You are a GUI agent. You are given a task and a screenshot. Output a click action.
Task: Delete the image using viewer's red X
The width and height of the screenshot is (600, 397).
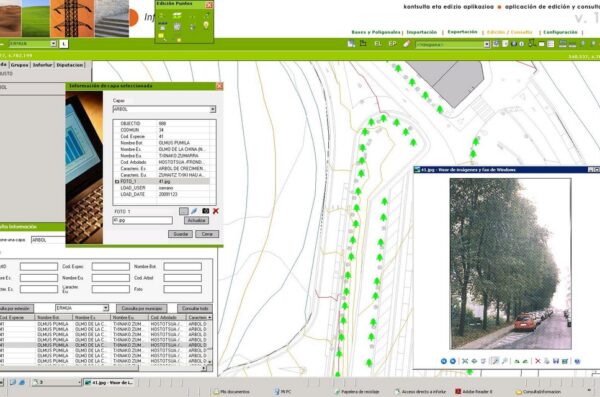(x=538, y=361)
